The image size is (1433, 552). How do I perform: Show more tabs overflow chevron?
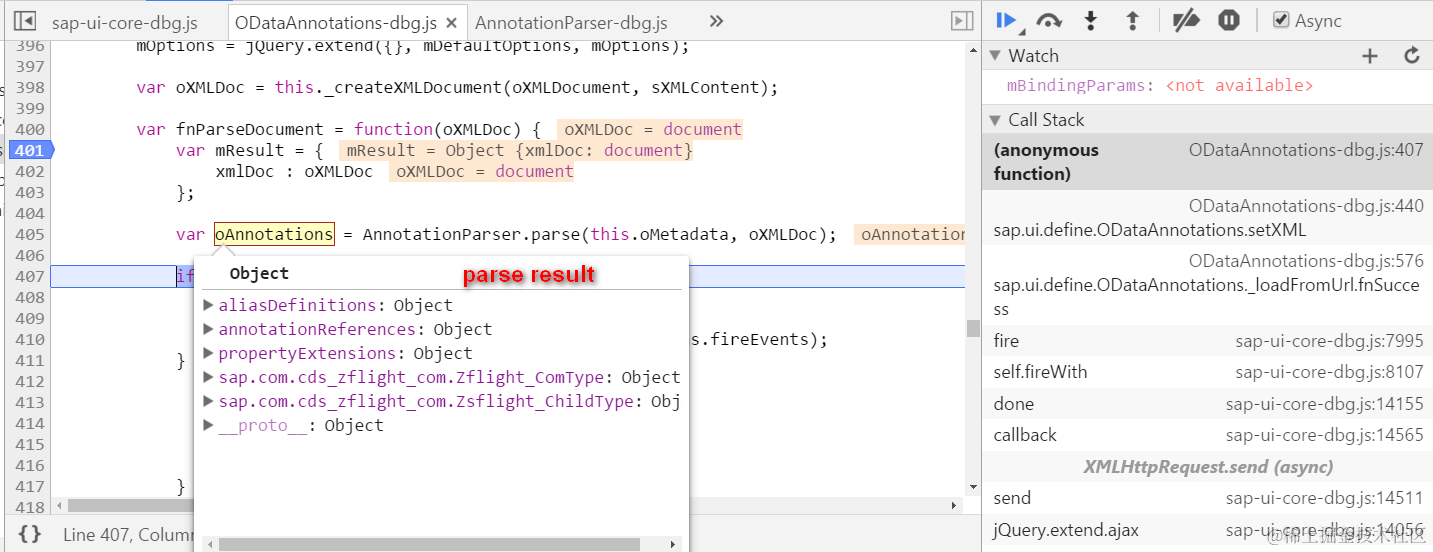[x=716, y=21]
